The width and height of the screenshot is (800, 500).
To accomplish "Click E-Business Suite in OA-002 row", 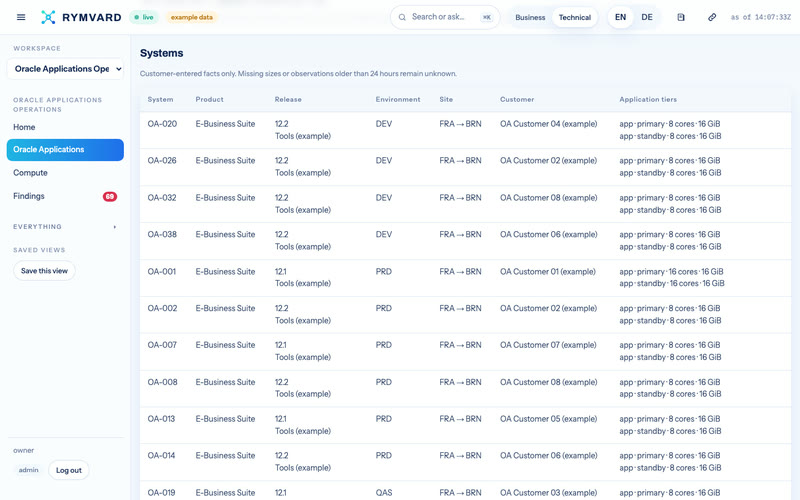I will [x=225, y=308].
